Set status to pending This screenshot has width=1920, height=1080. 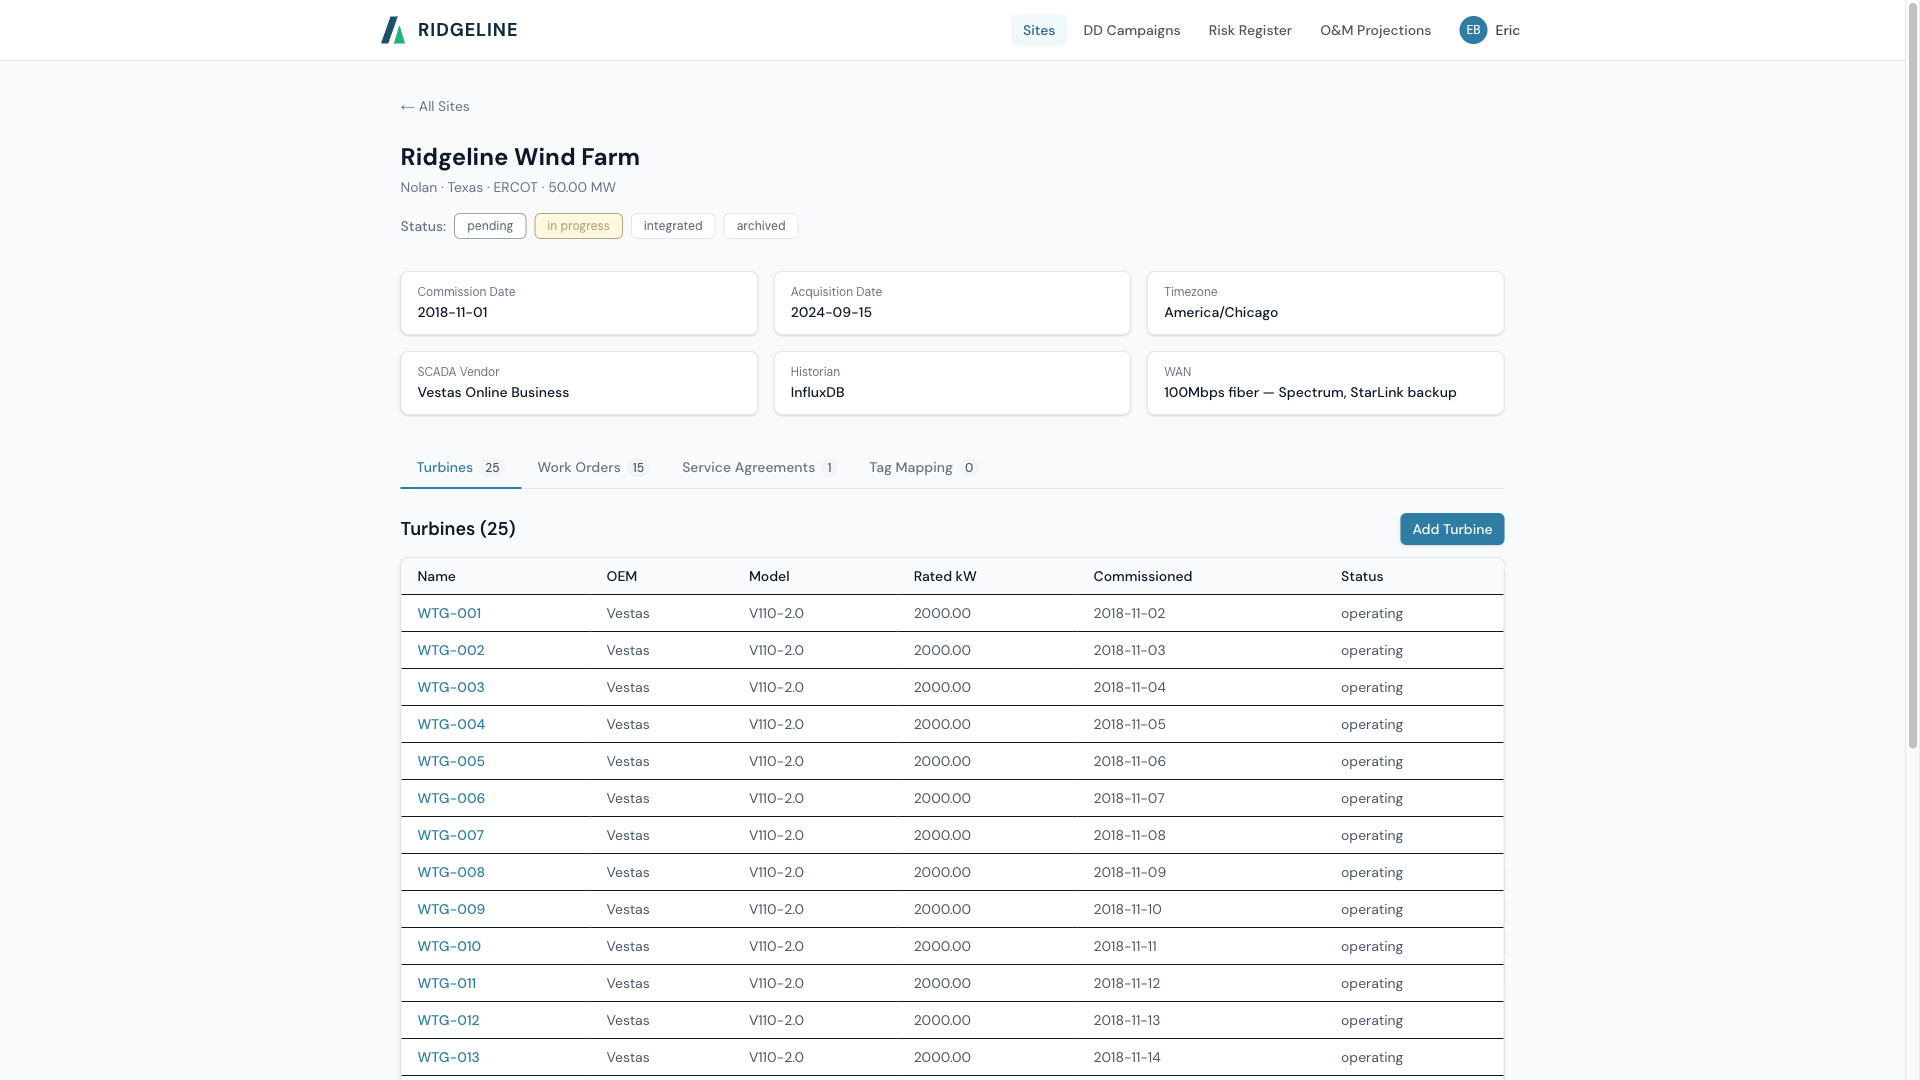[489, 226]
